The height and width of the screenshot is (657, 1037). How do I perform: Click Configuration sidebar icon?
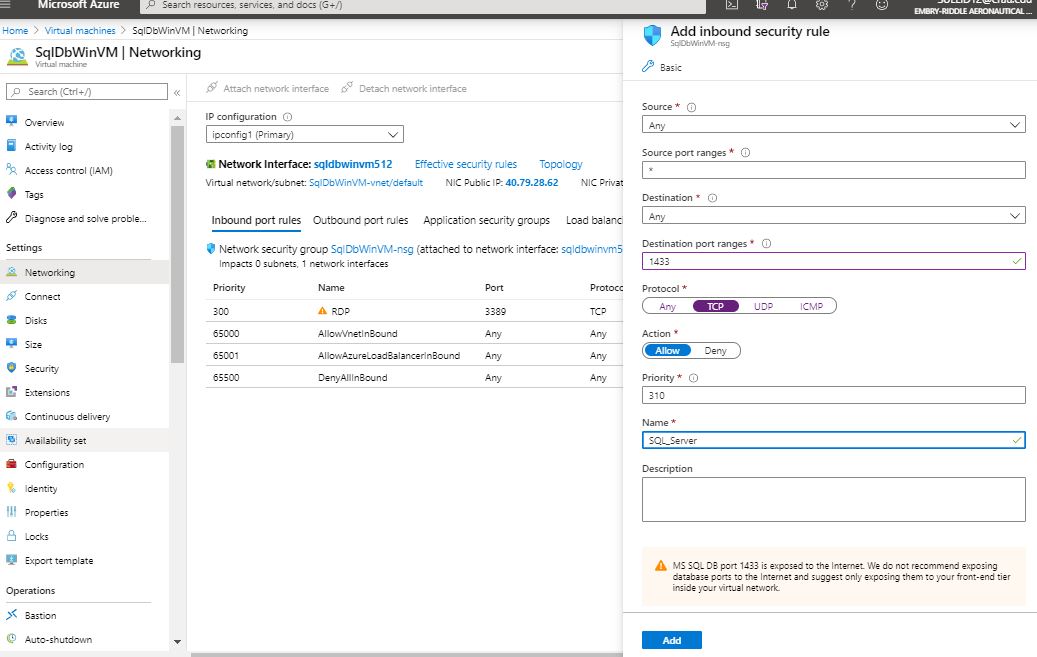coord(11,464)
